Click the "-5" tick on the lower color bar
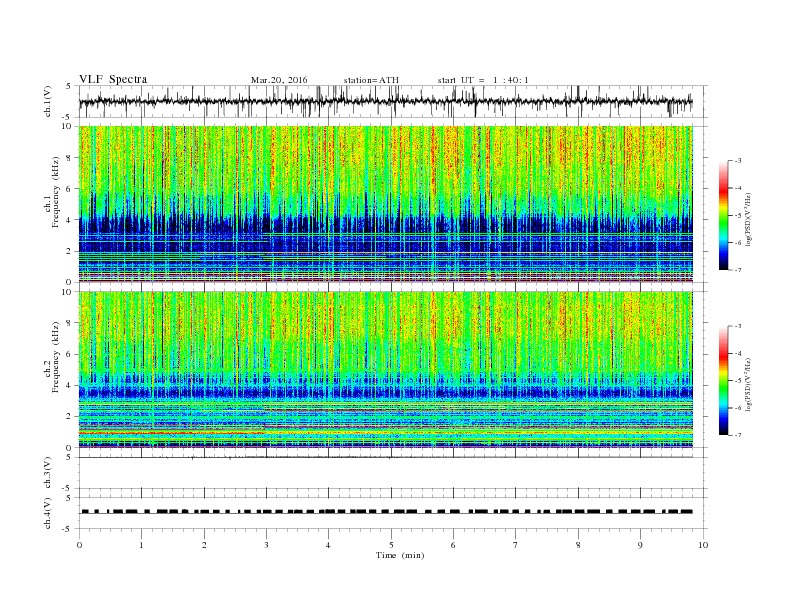Screen dimensions: 792x612 (x=738, y=380)
